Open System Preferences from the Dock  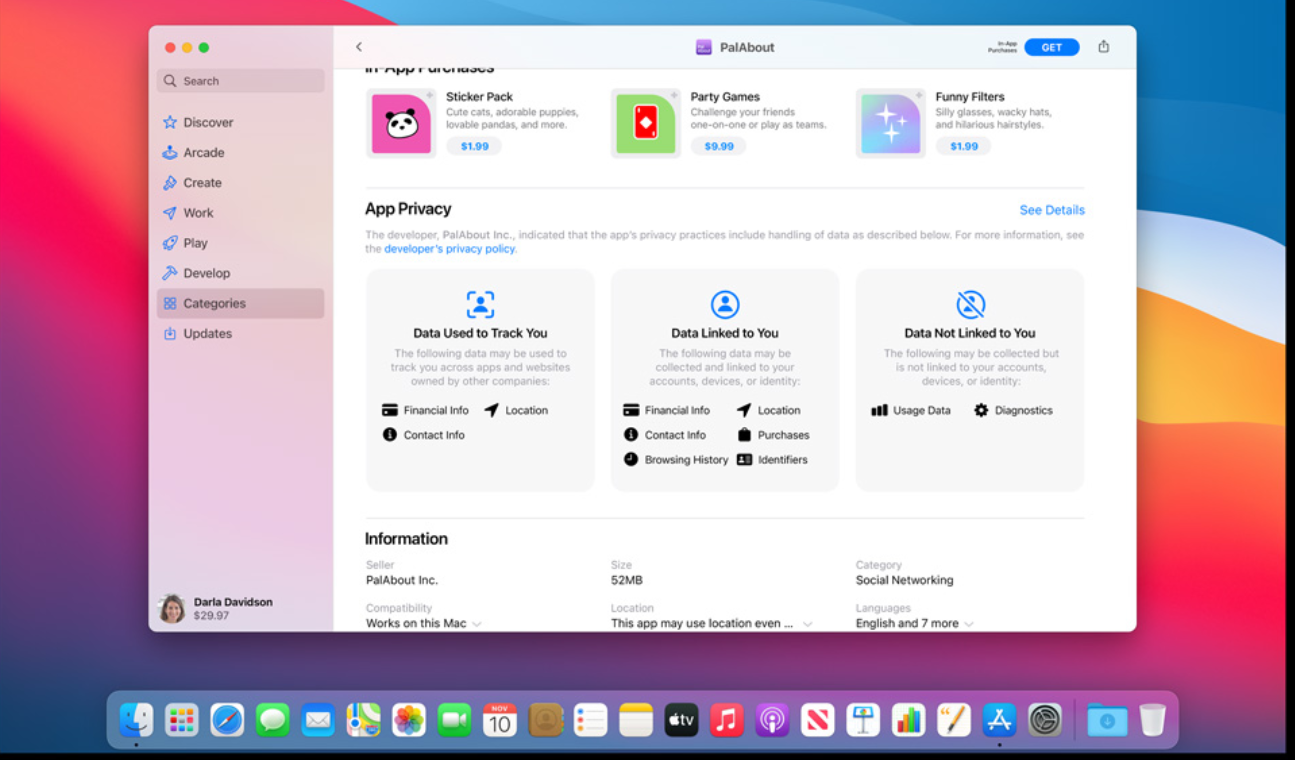[x=1045, y=719]
